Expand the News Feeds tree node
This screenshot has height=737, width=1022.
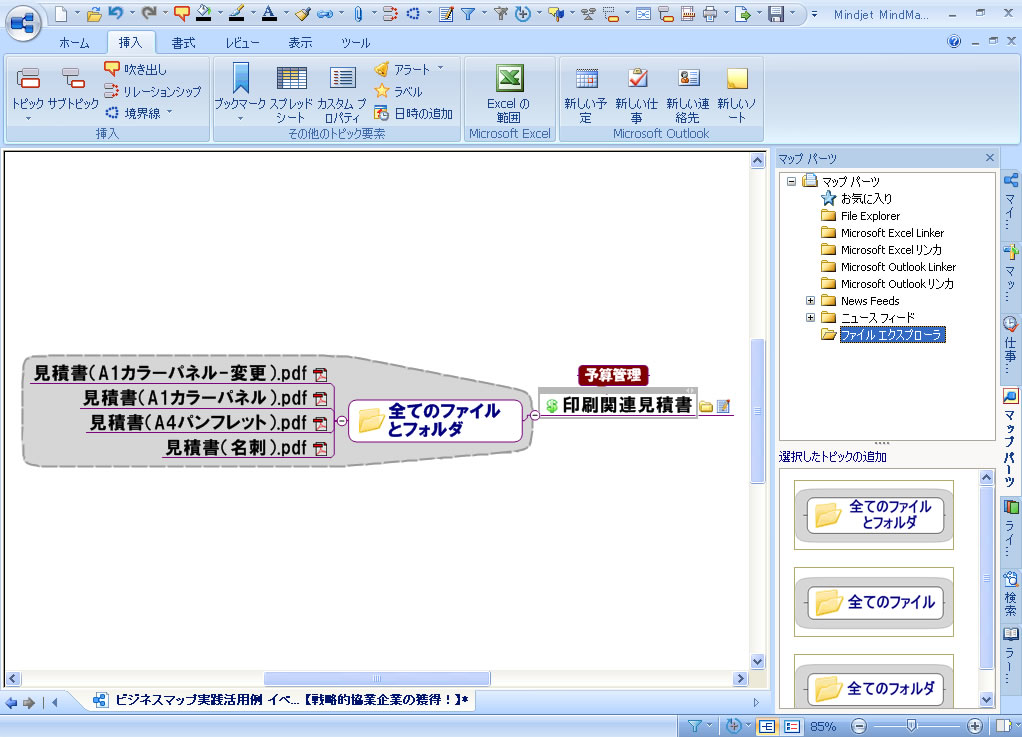(x=811, y=301)
